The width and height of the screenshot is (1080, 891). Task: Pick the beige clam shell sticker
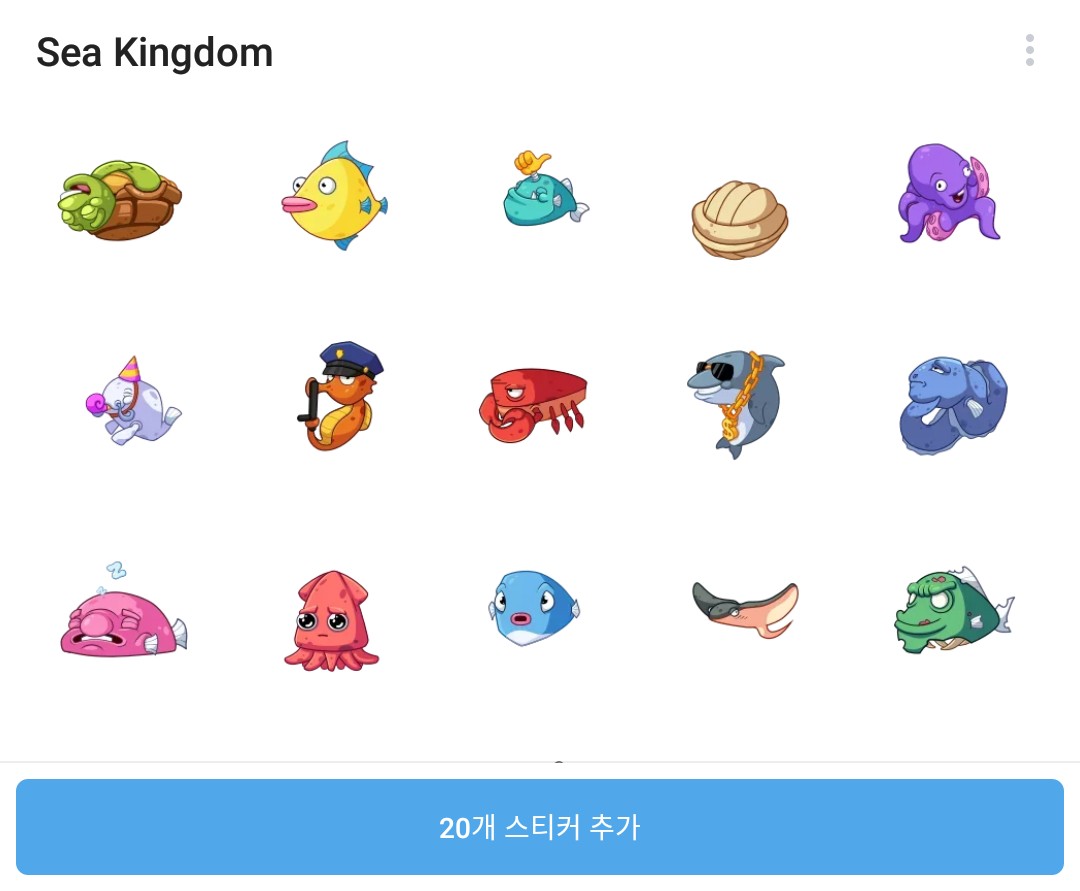(x=740, y=220)
